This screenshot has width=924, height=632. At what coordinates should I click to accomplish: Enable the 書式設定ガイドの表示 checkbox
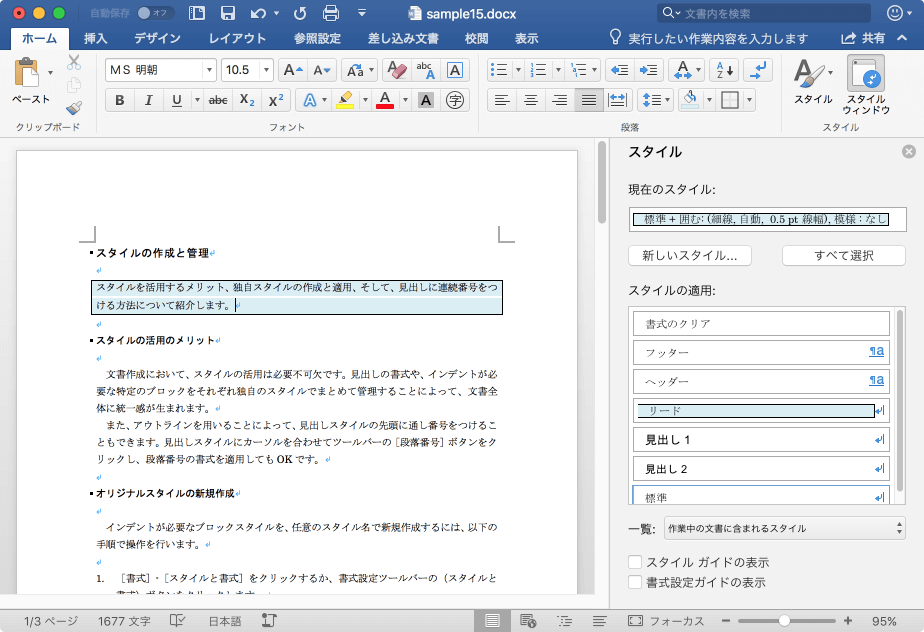(634, 581)
